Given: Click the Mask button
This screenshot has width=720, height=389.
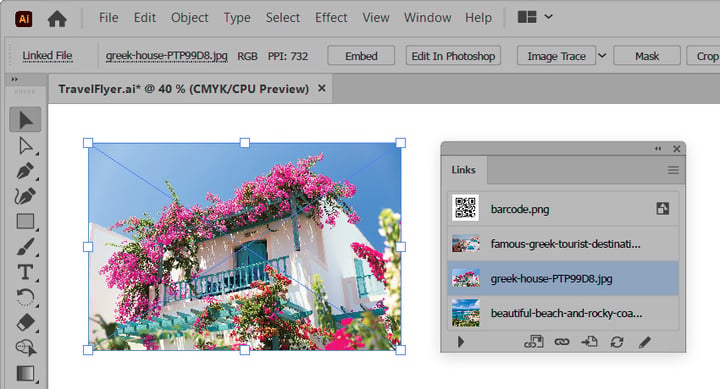Looking at the screenshot, I should point(647,56).
